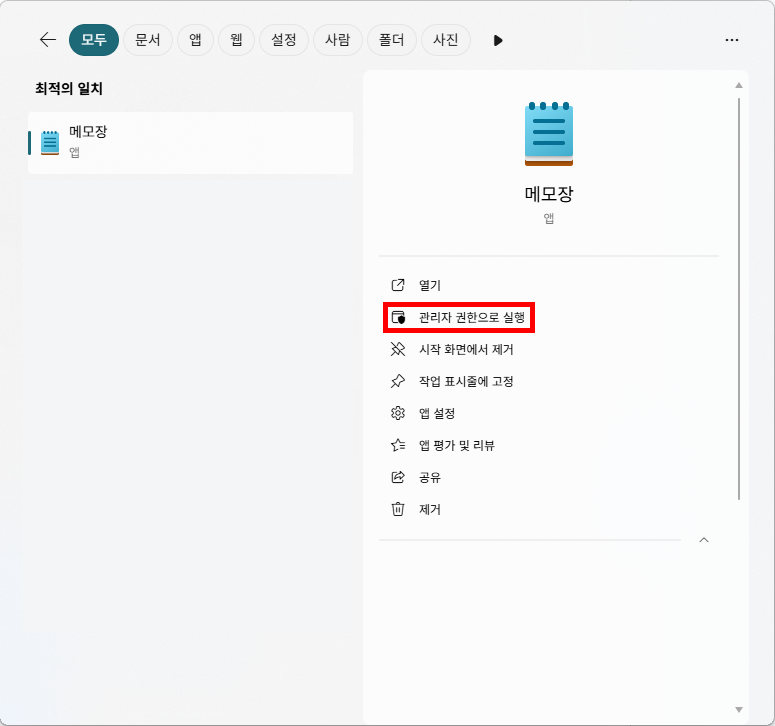The image size is (775, 726).
Task: Click the star icon for 앱 평가 및 리뷰
Action: tap(398, 445)
